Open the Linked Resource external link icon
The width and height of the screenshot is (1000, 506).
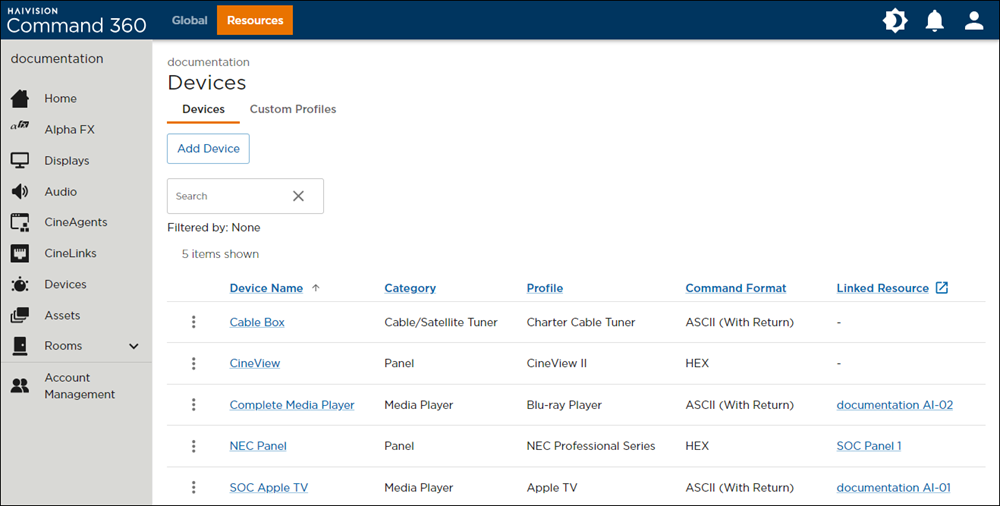coord(941,288)
